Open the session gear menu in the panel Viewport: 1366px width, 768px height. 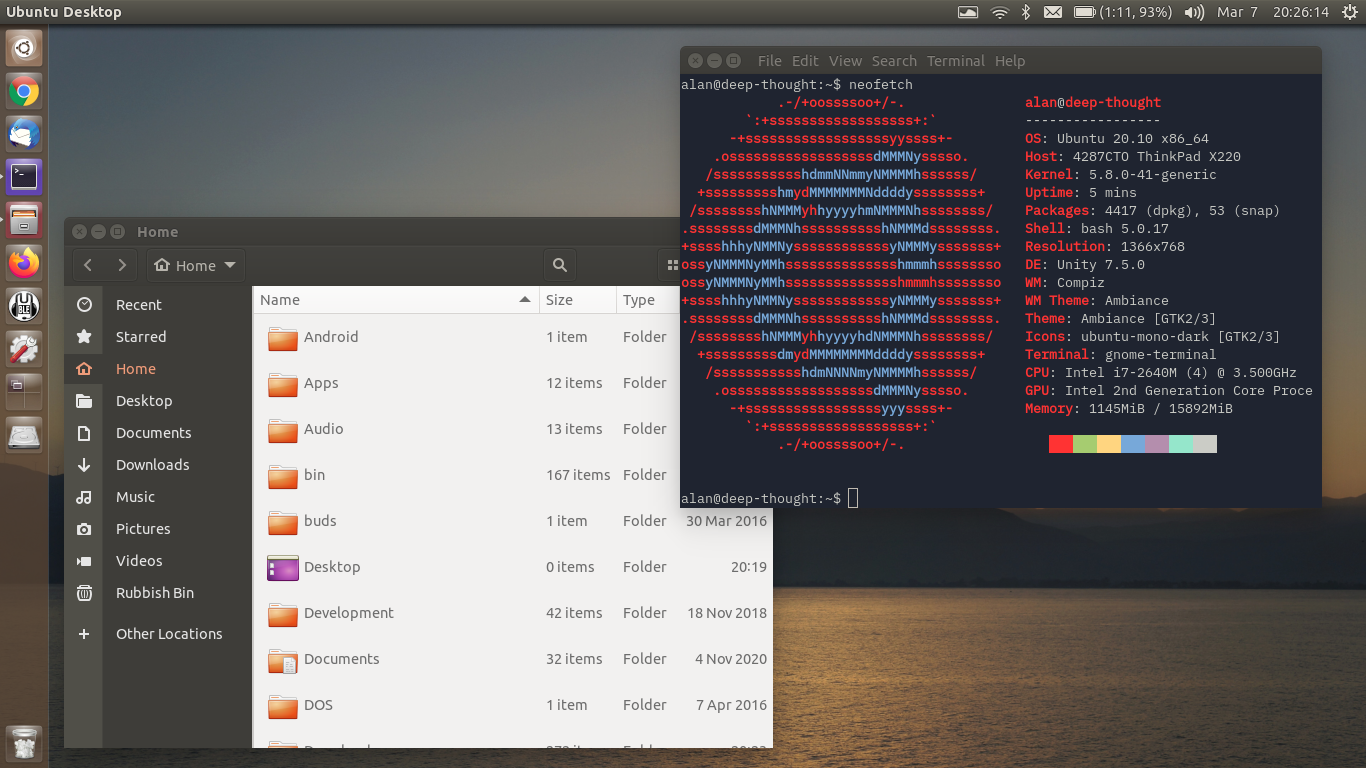click(1349, 12)
